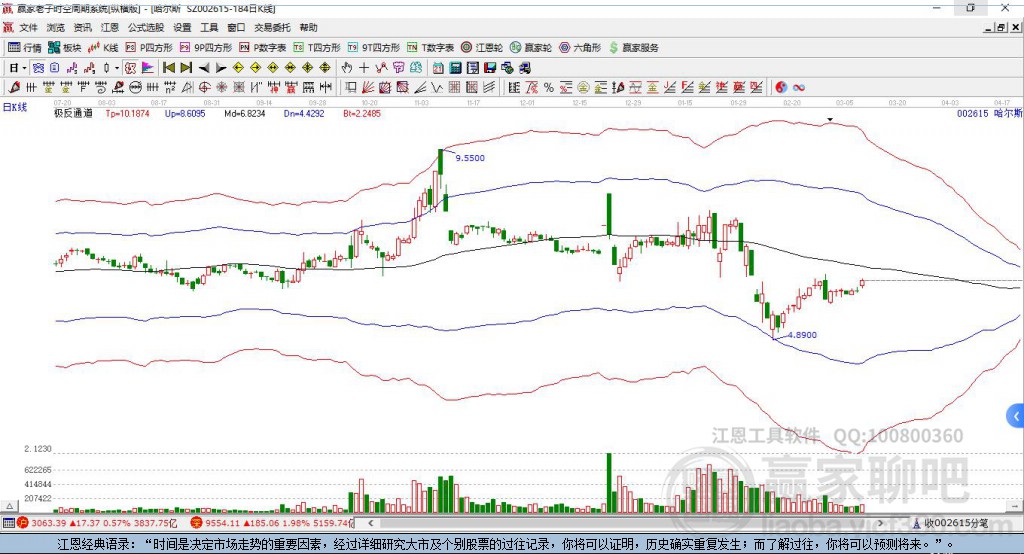Open the T数字表 tool

click(x=430, y=48)
